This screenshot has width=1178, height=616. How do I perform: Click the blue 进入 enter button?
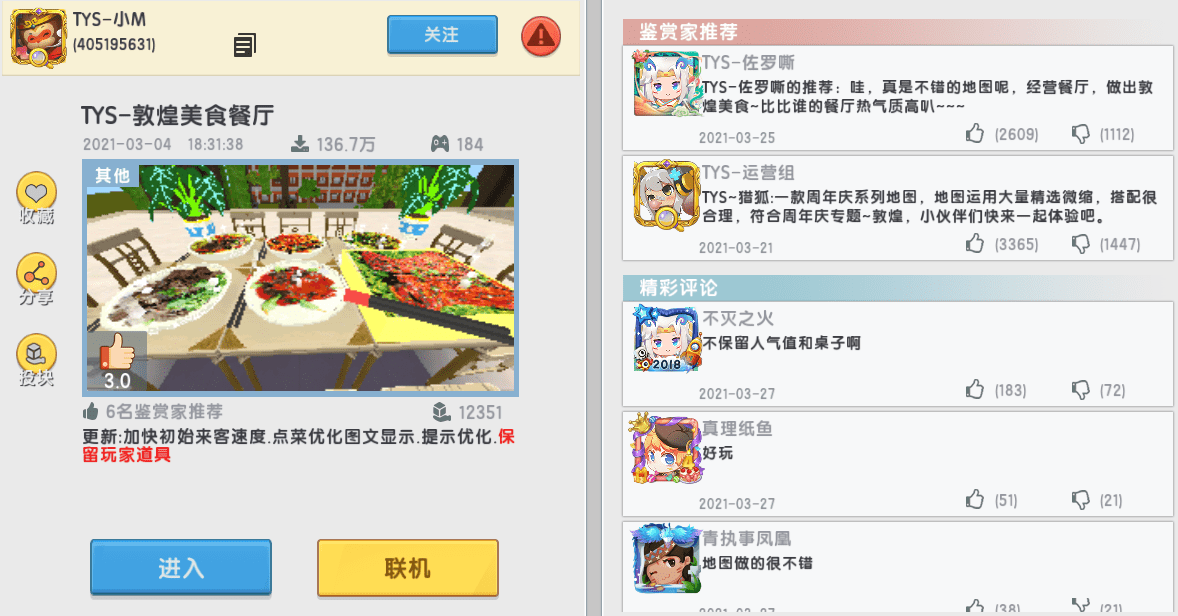coord(181,567)
